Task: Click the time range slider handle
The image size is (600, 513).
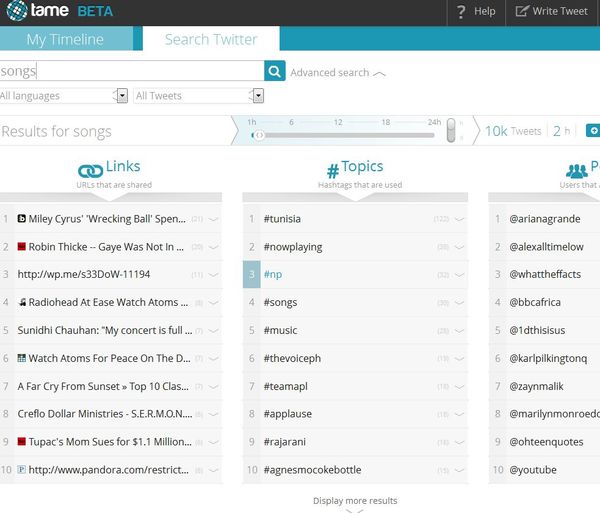Action: 257,135
